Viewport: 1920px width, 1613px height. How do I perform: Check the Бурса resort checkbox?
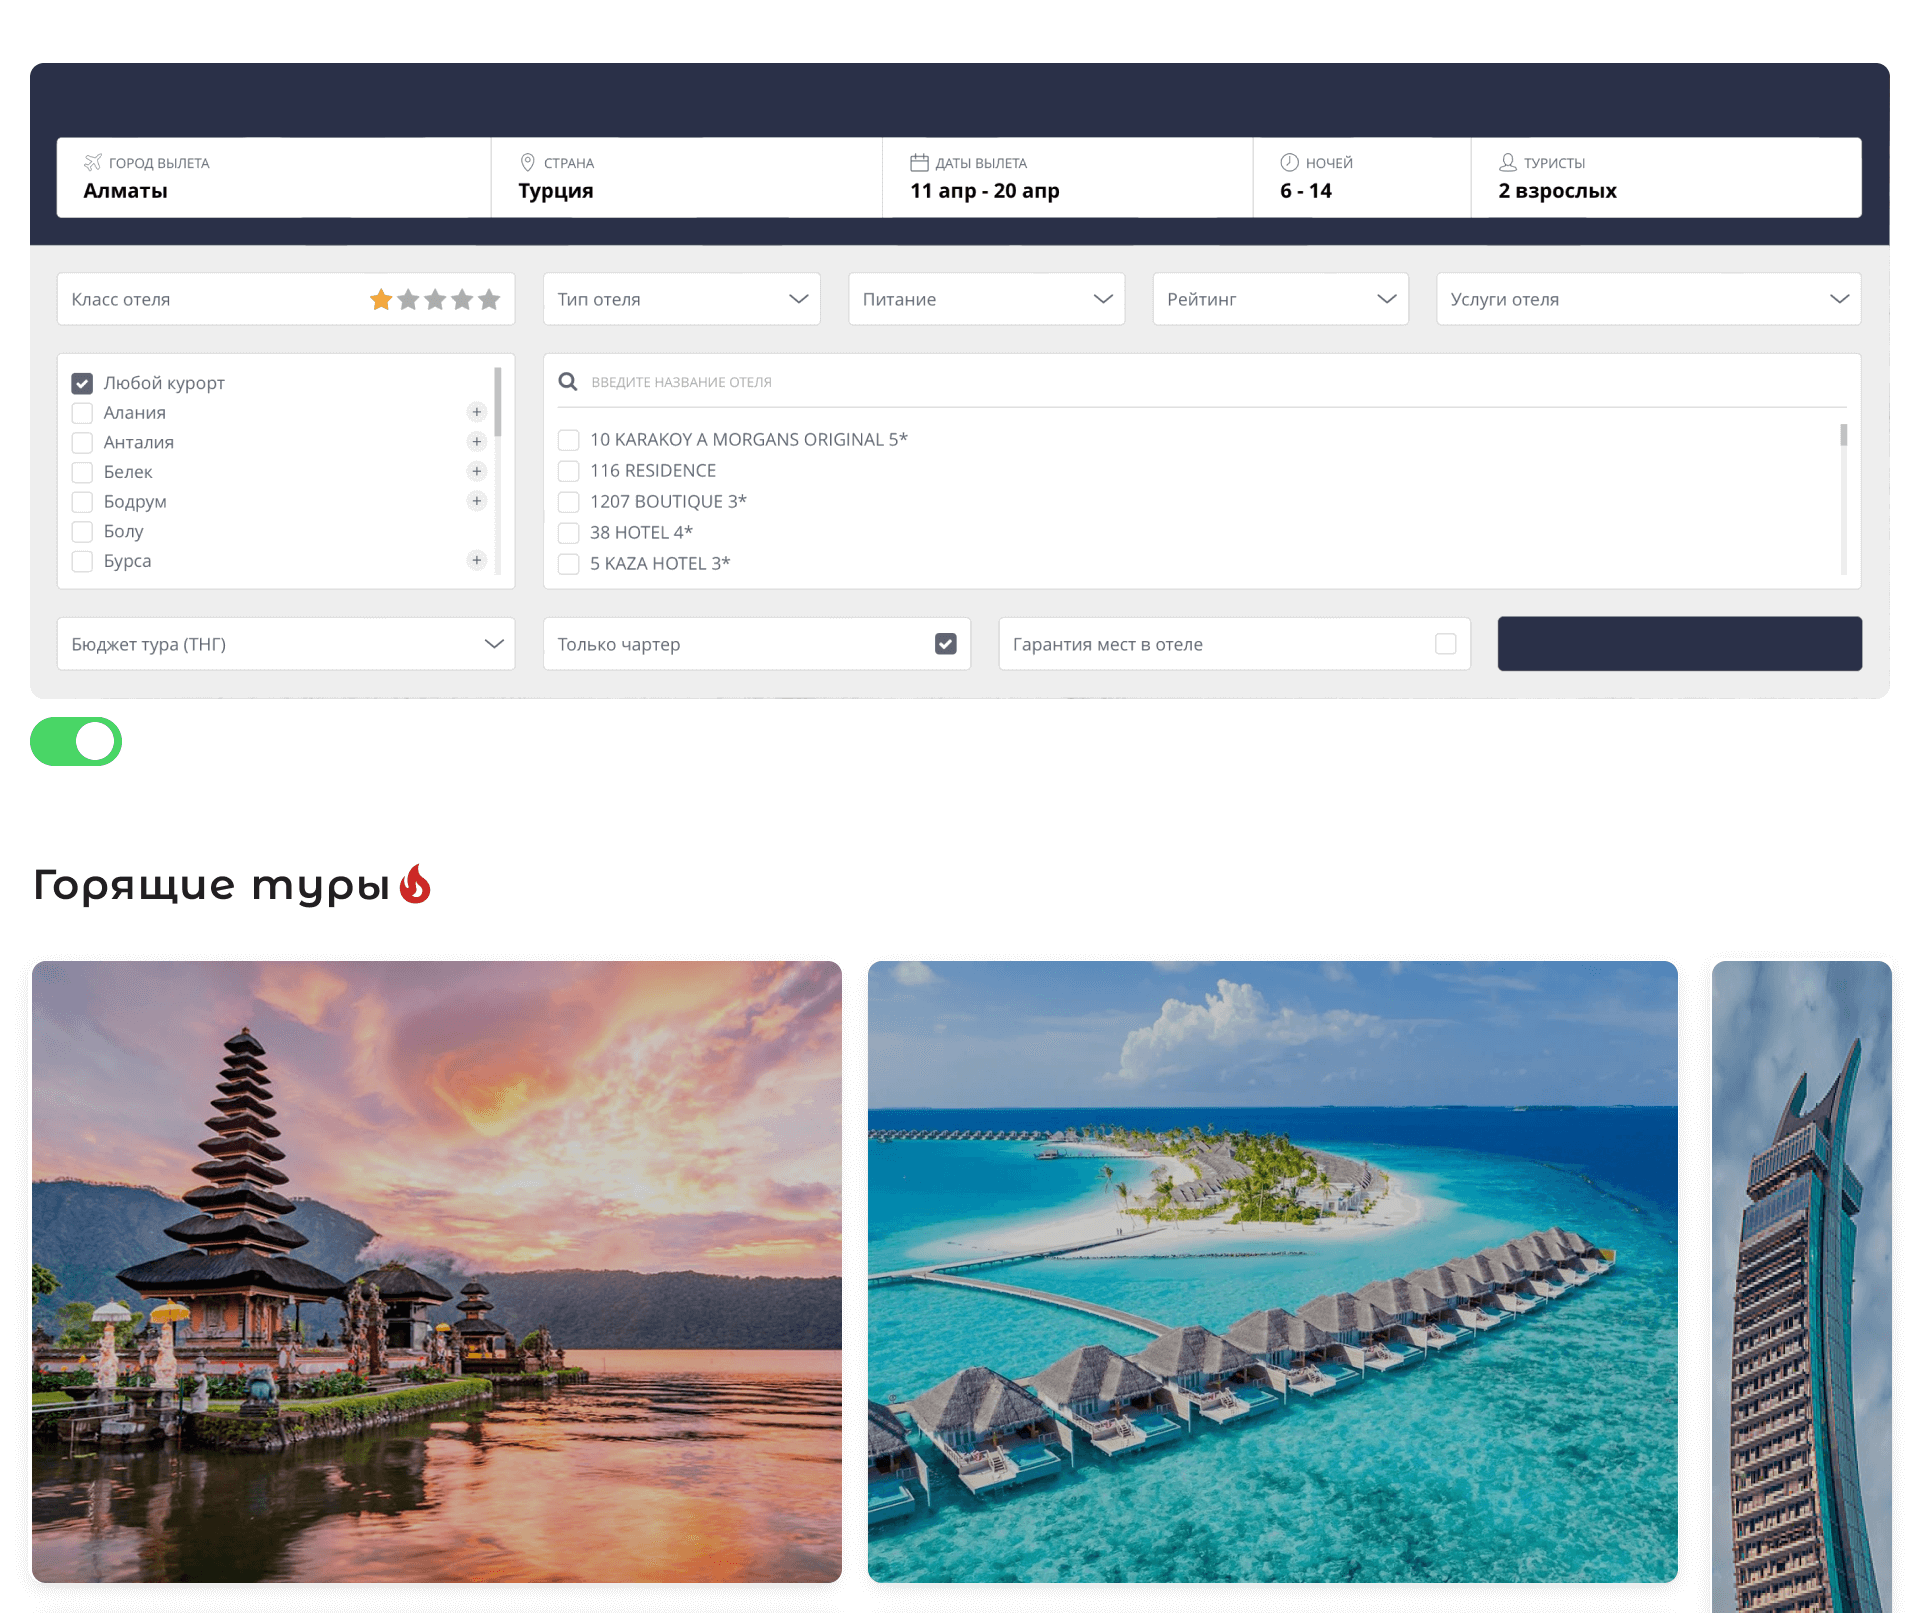click(82, 561)
